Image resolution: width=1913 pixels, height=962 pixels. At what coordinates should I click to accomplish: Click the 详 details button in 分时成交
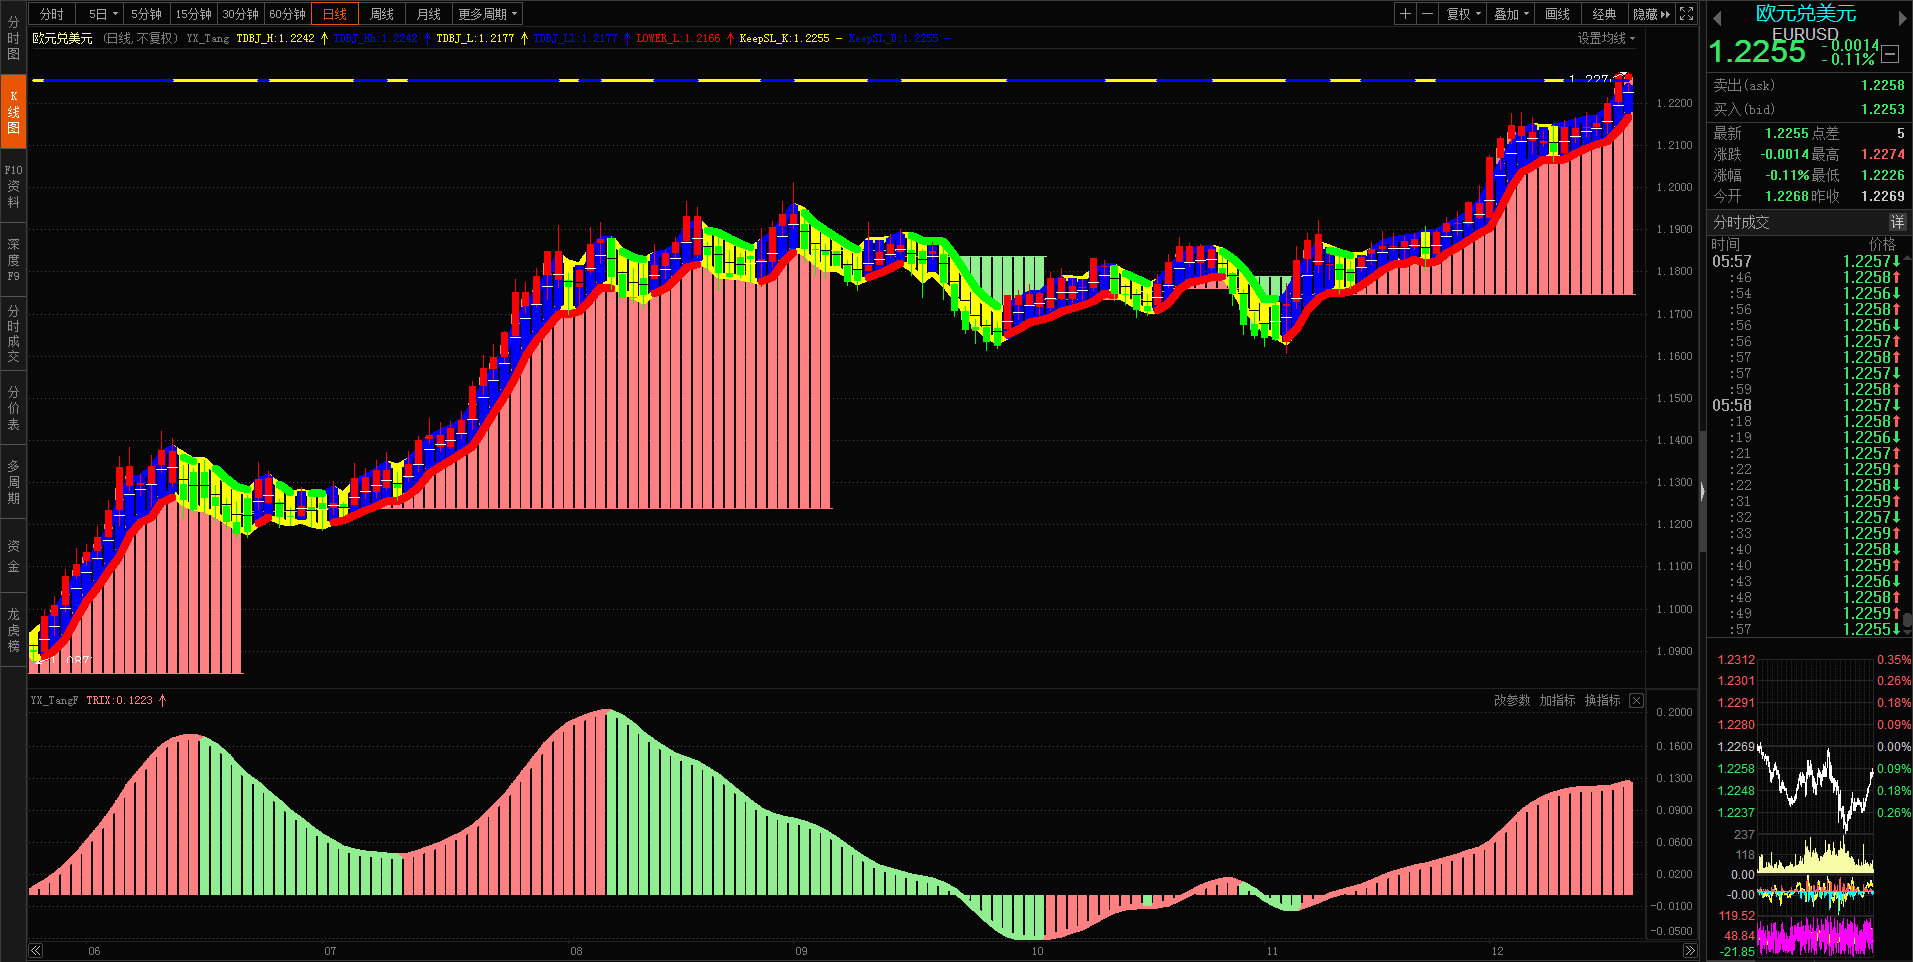[x=1897, y=222]
